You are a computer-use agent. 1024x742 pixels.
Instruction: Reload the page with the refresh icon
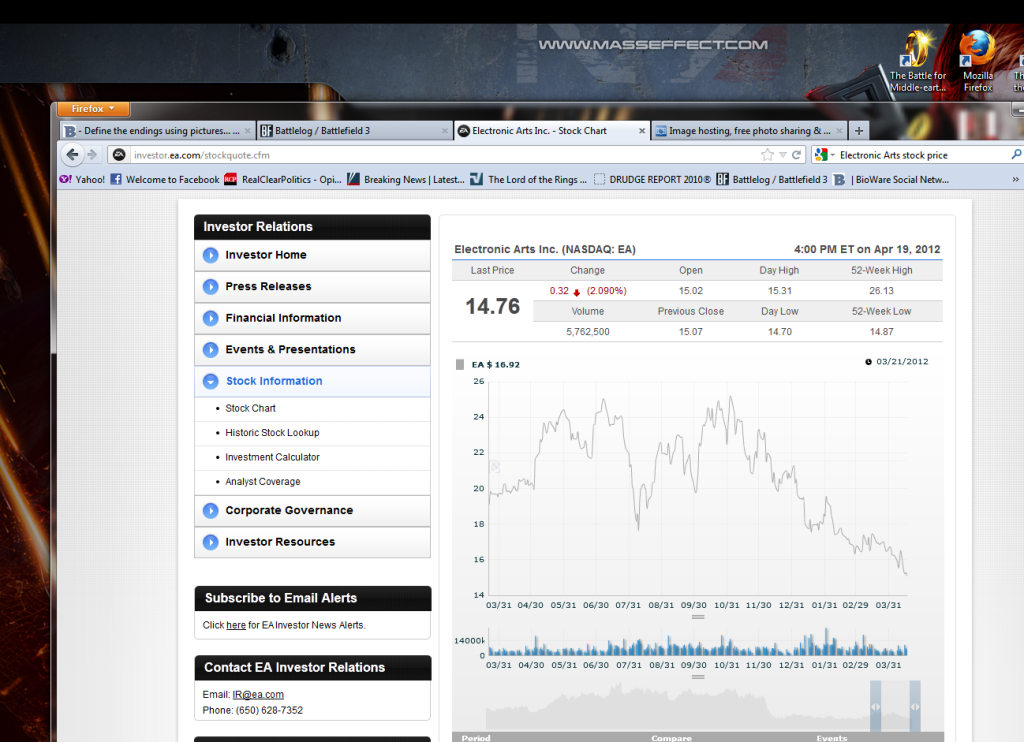797,155
